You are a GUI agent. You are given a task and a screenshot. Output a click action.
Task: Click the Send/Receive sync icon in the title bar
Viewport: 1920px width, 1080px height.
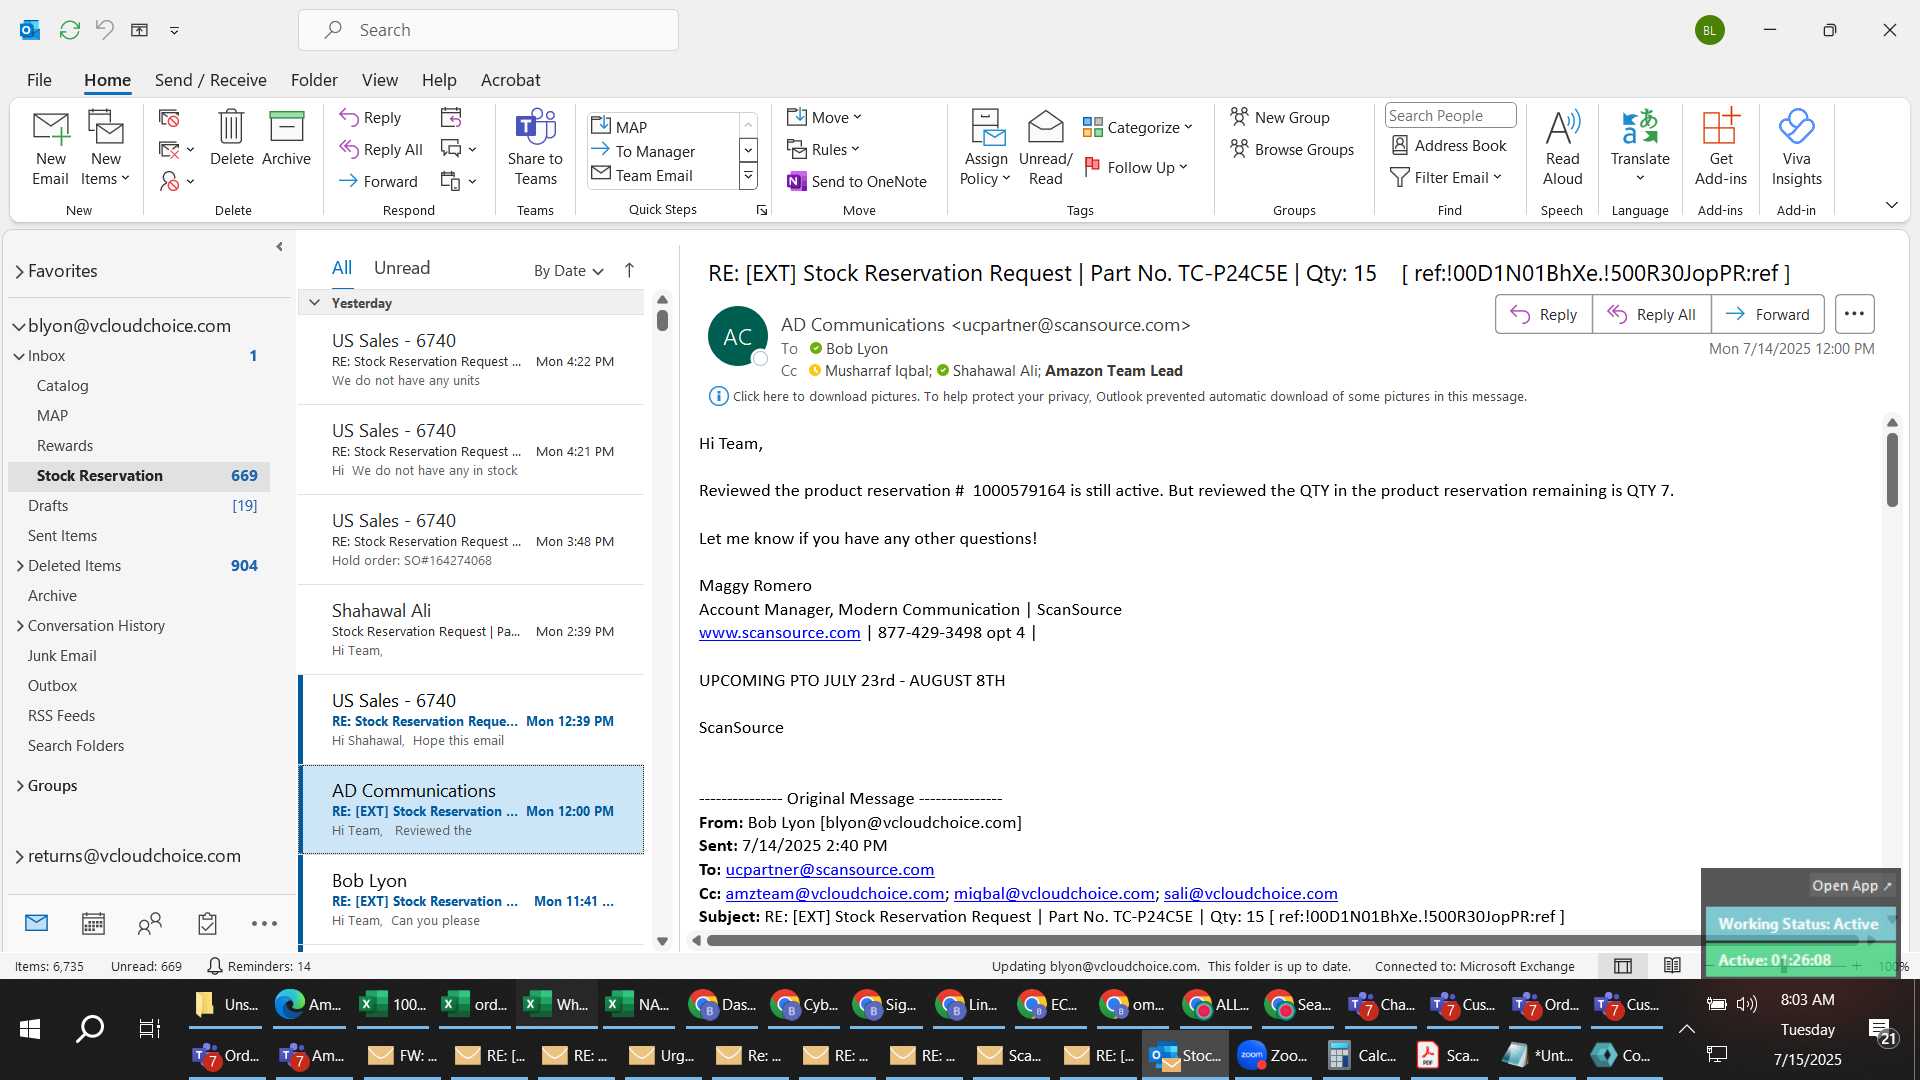click(70, 30)
